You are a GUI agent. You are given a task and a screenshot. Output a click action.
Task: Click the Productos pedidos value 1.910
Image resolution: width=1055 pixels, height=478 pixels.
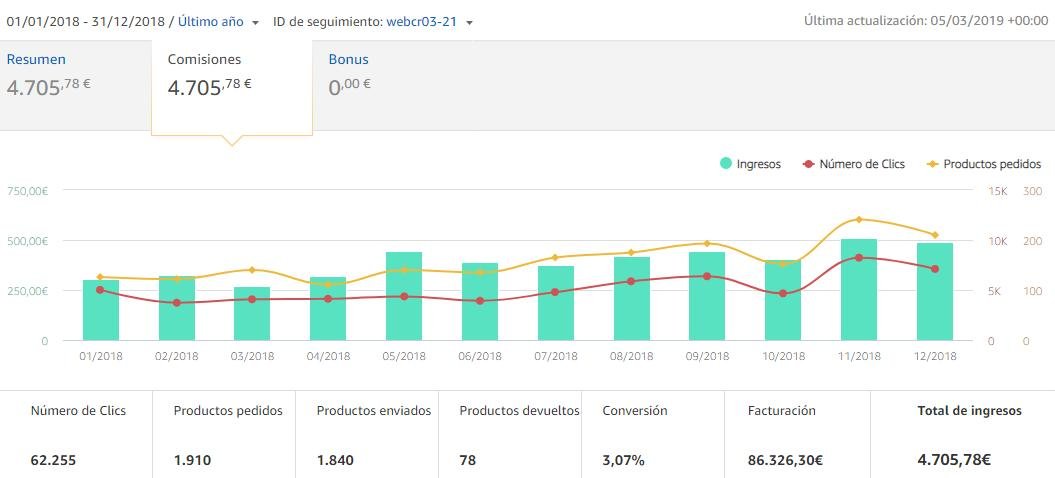coord(192,461)
